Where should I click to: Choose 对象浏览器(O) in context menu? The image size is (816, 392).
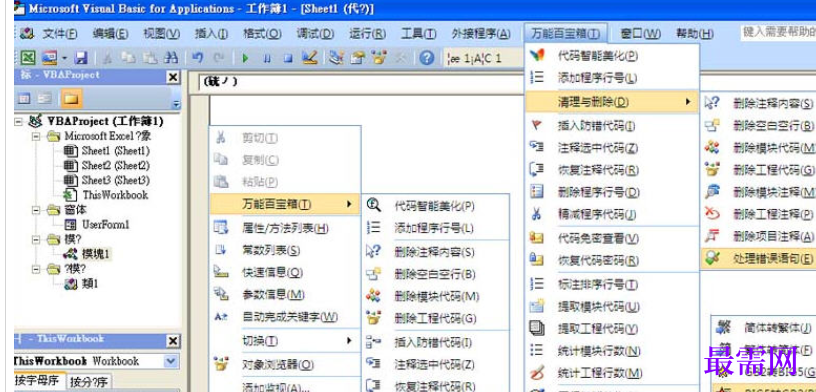[x=285, y=365]
